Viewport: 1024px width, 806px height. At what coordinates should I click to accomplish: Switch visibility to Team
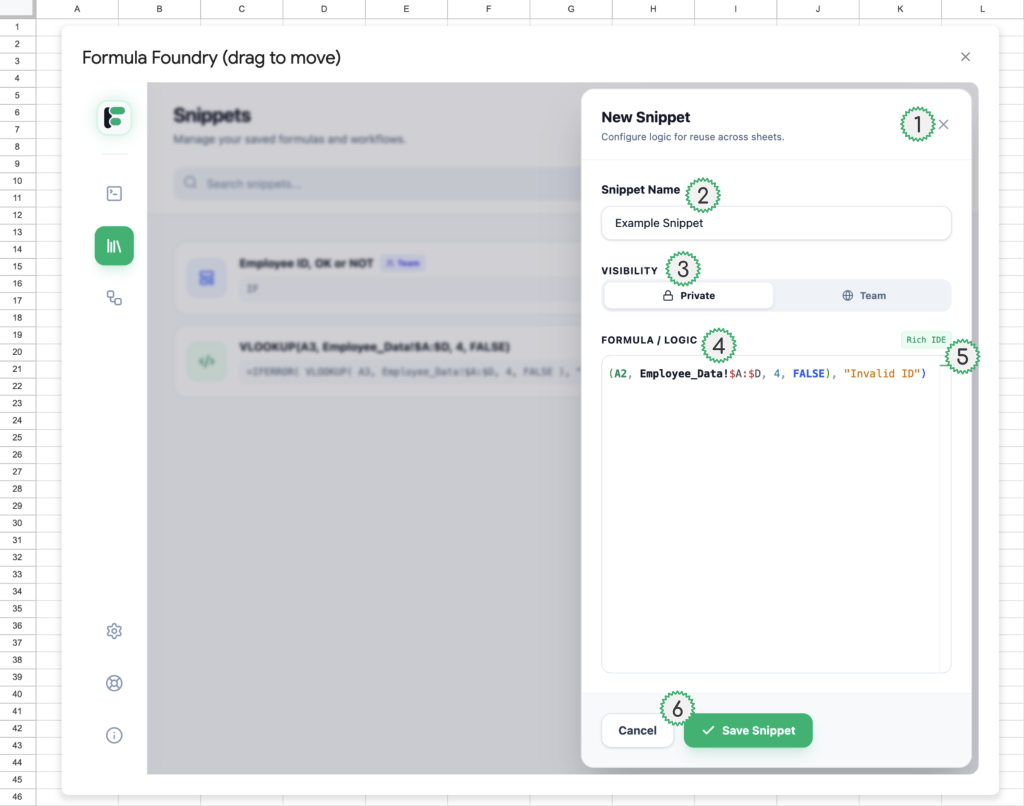coord(863,296)
